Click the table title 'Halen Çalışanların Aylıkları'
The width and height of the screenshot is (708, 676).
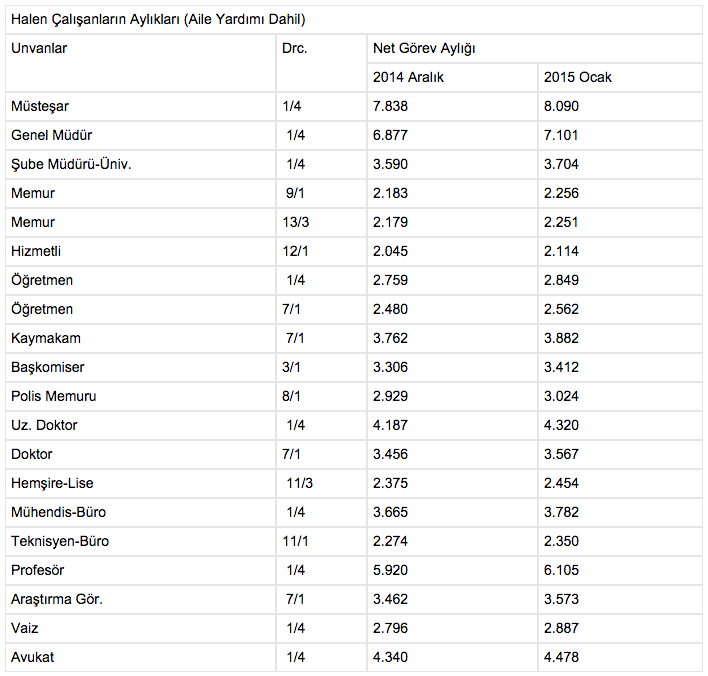[158, 19]
